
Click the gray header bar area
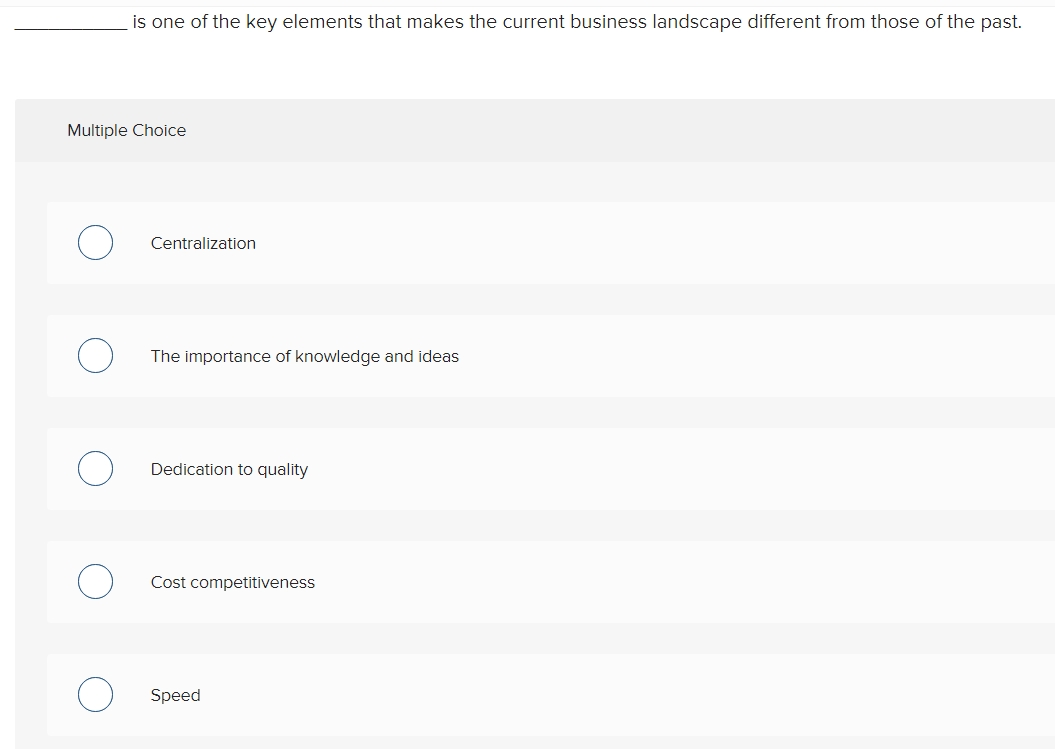point(600,130)
